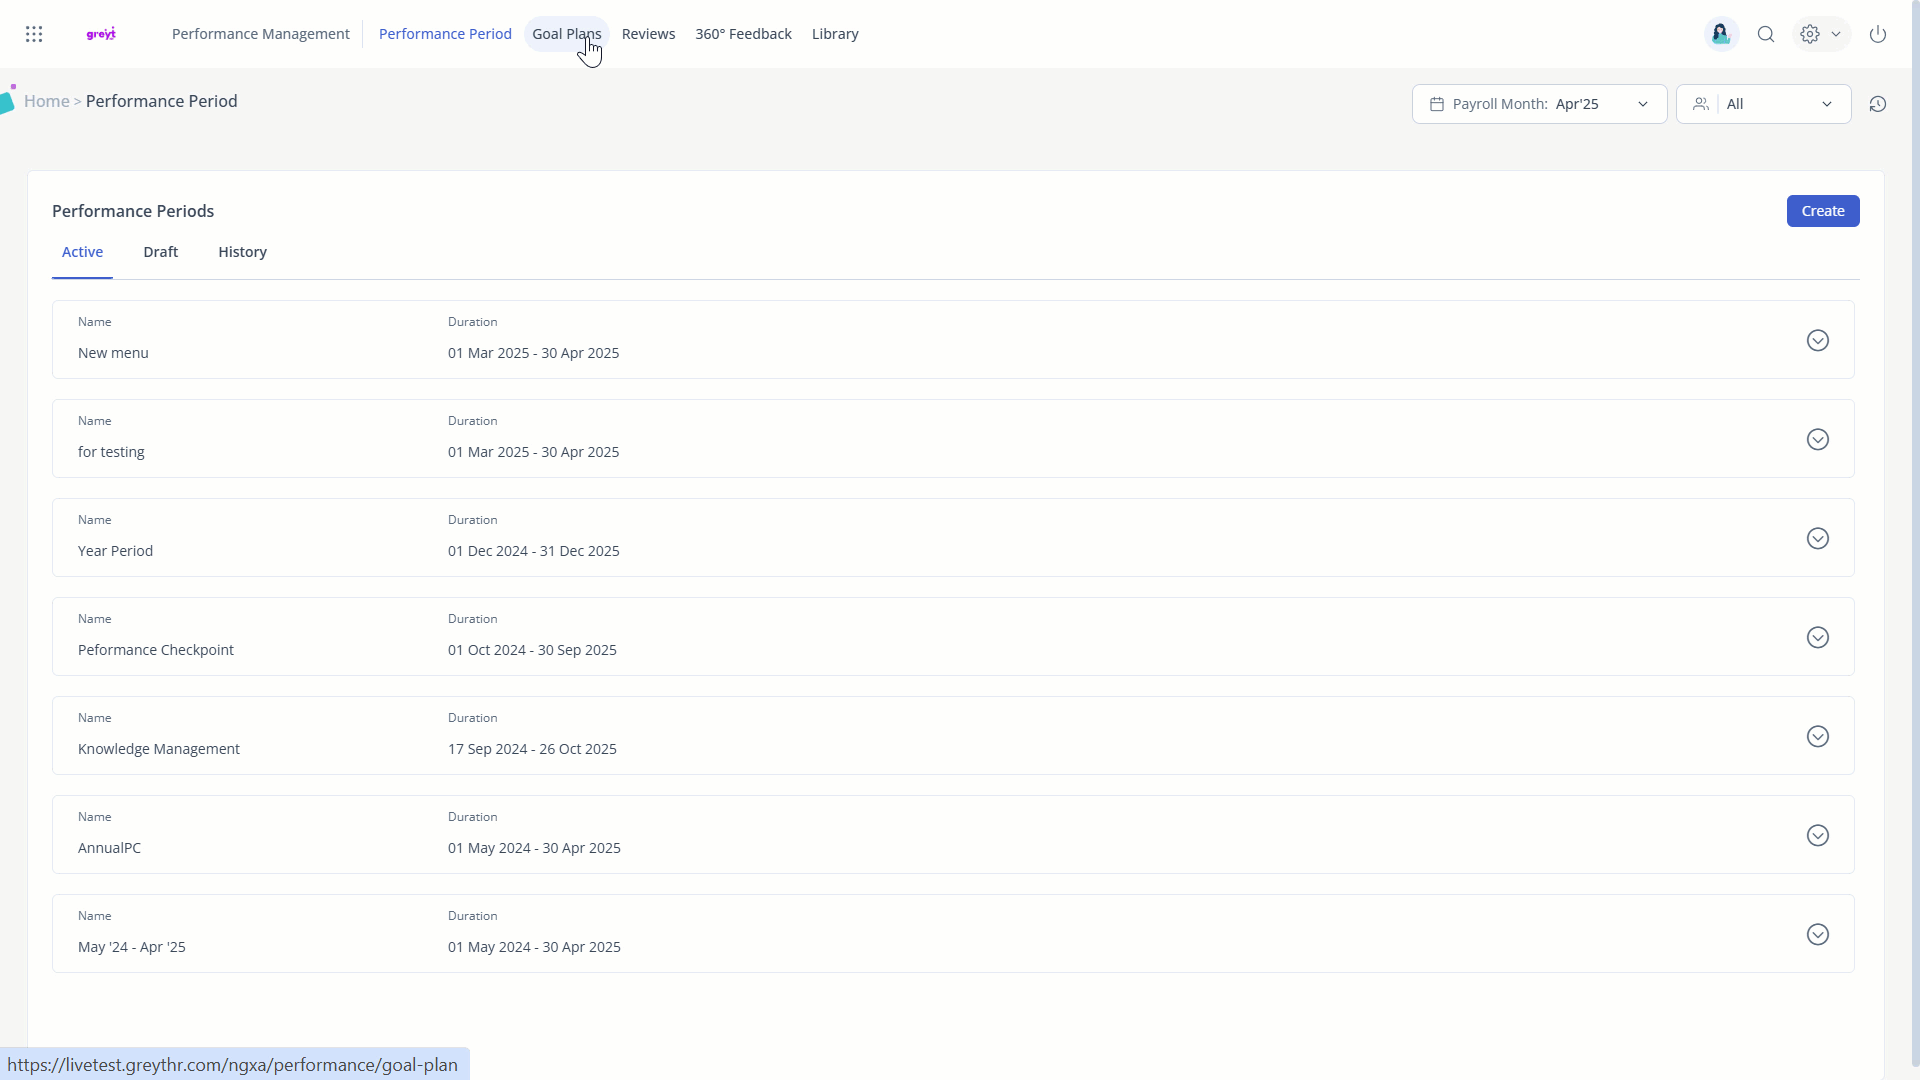Open the history clock icon
Viewport: 1920px width, 1080px height.
tap(1878, 104)
